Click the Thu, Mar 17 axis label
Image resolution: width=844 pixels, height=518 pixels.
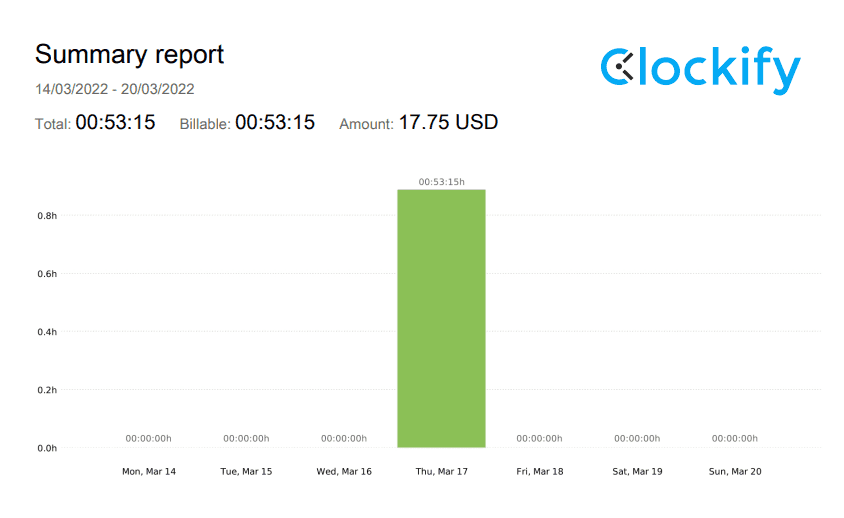click(x=441, y=471)
